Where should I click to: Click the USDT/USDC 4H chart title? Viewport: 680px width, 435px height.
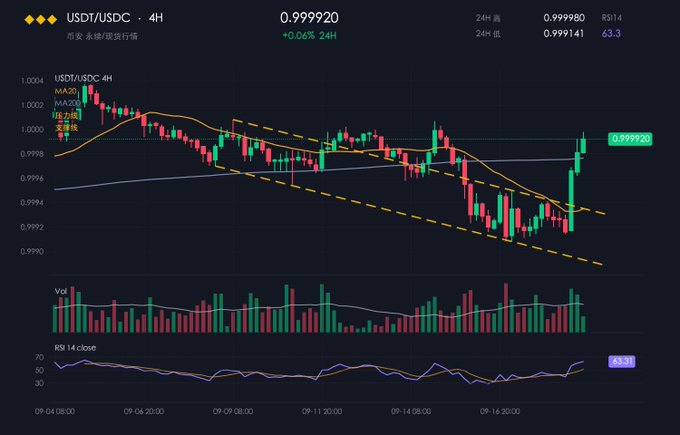(83, 78)
